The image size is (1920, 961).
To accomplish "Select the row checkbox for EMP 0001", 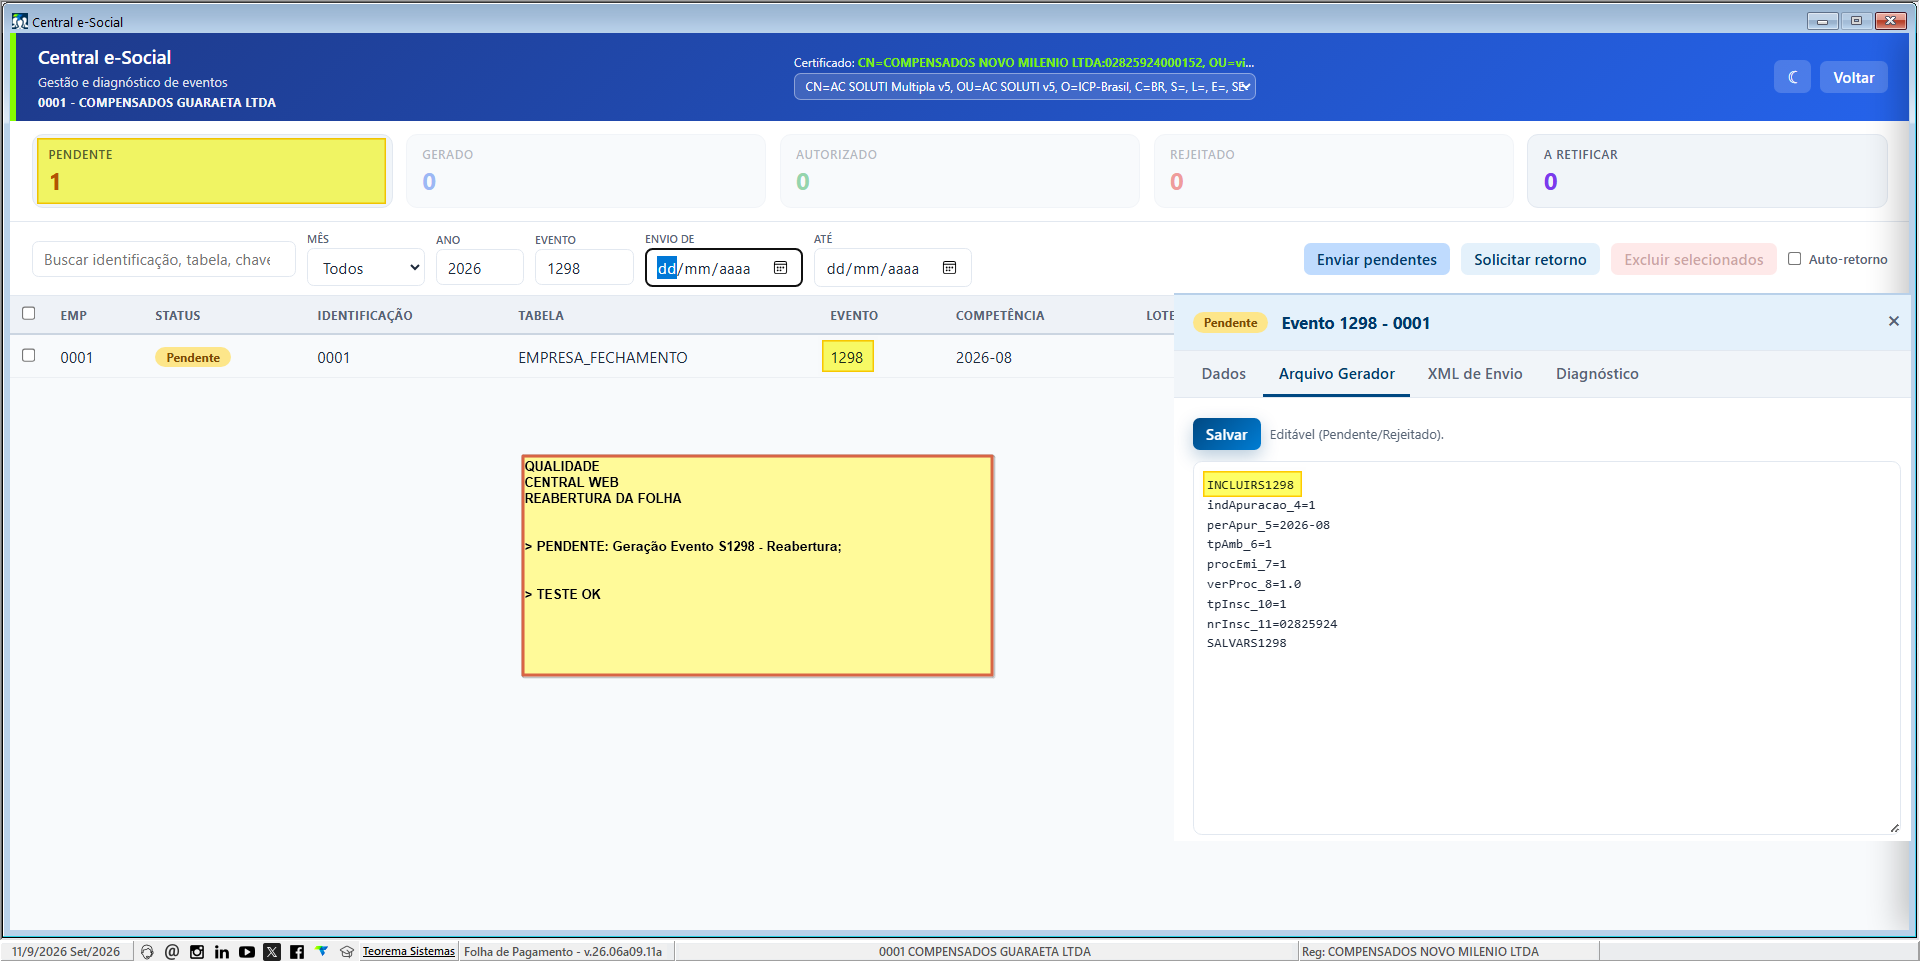I will point(29,356).
